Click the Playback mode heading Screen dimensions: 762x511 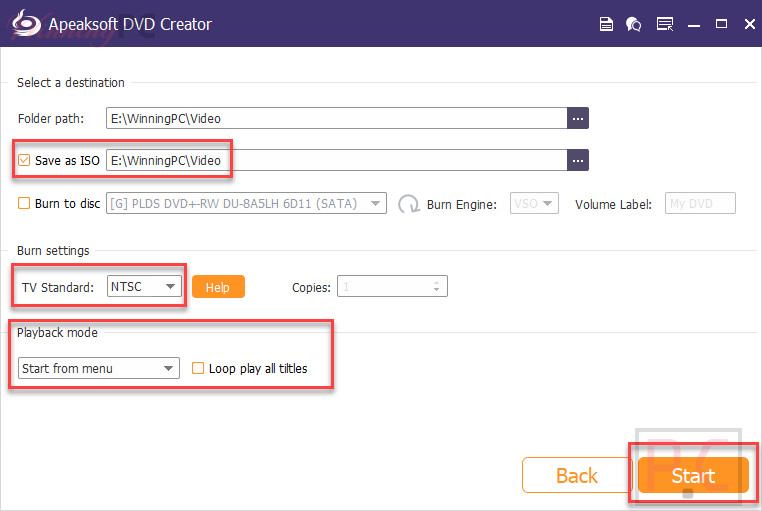[57, 333]
